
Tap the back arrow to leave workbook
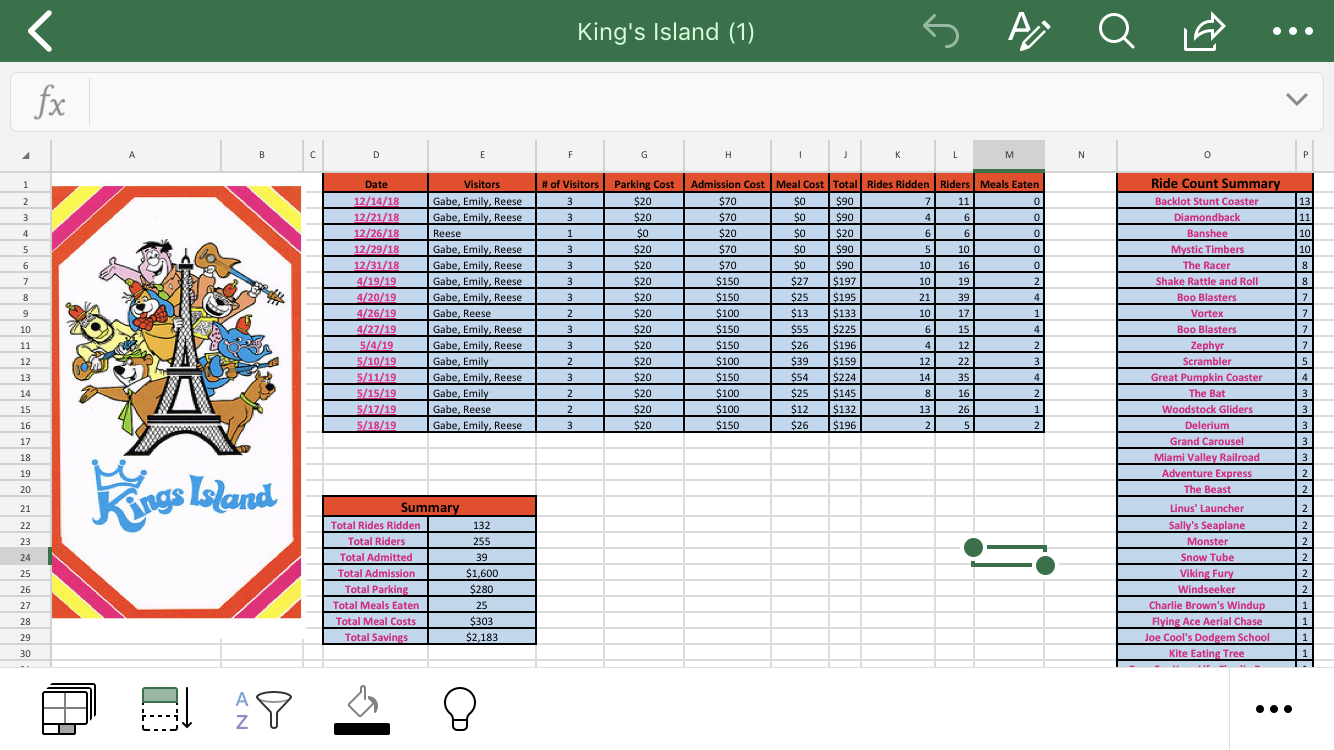coord(39,32)
